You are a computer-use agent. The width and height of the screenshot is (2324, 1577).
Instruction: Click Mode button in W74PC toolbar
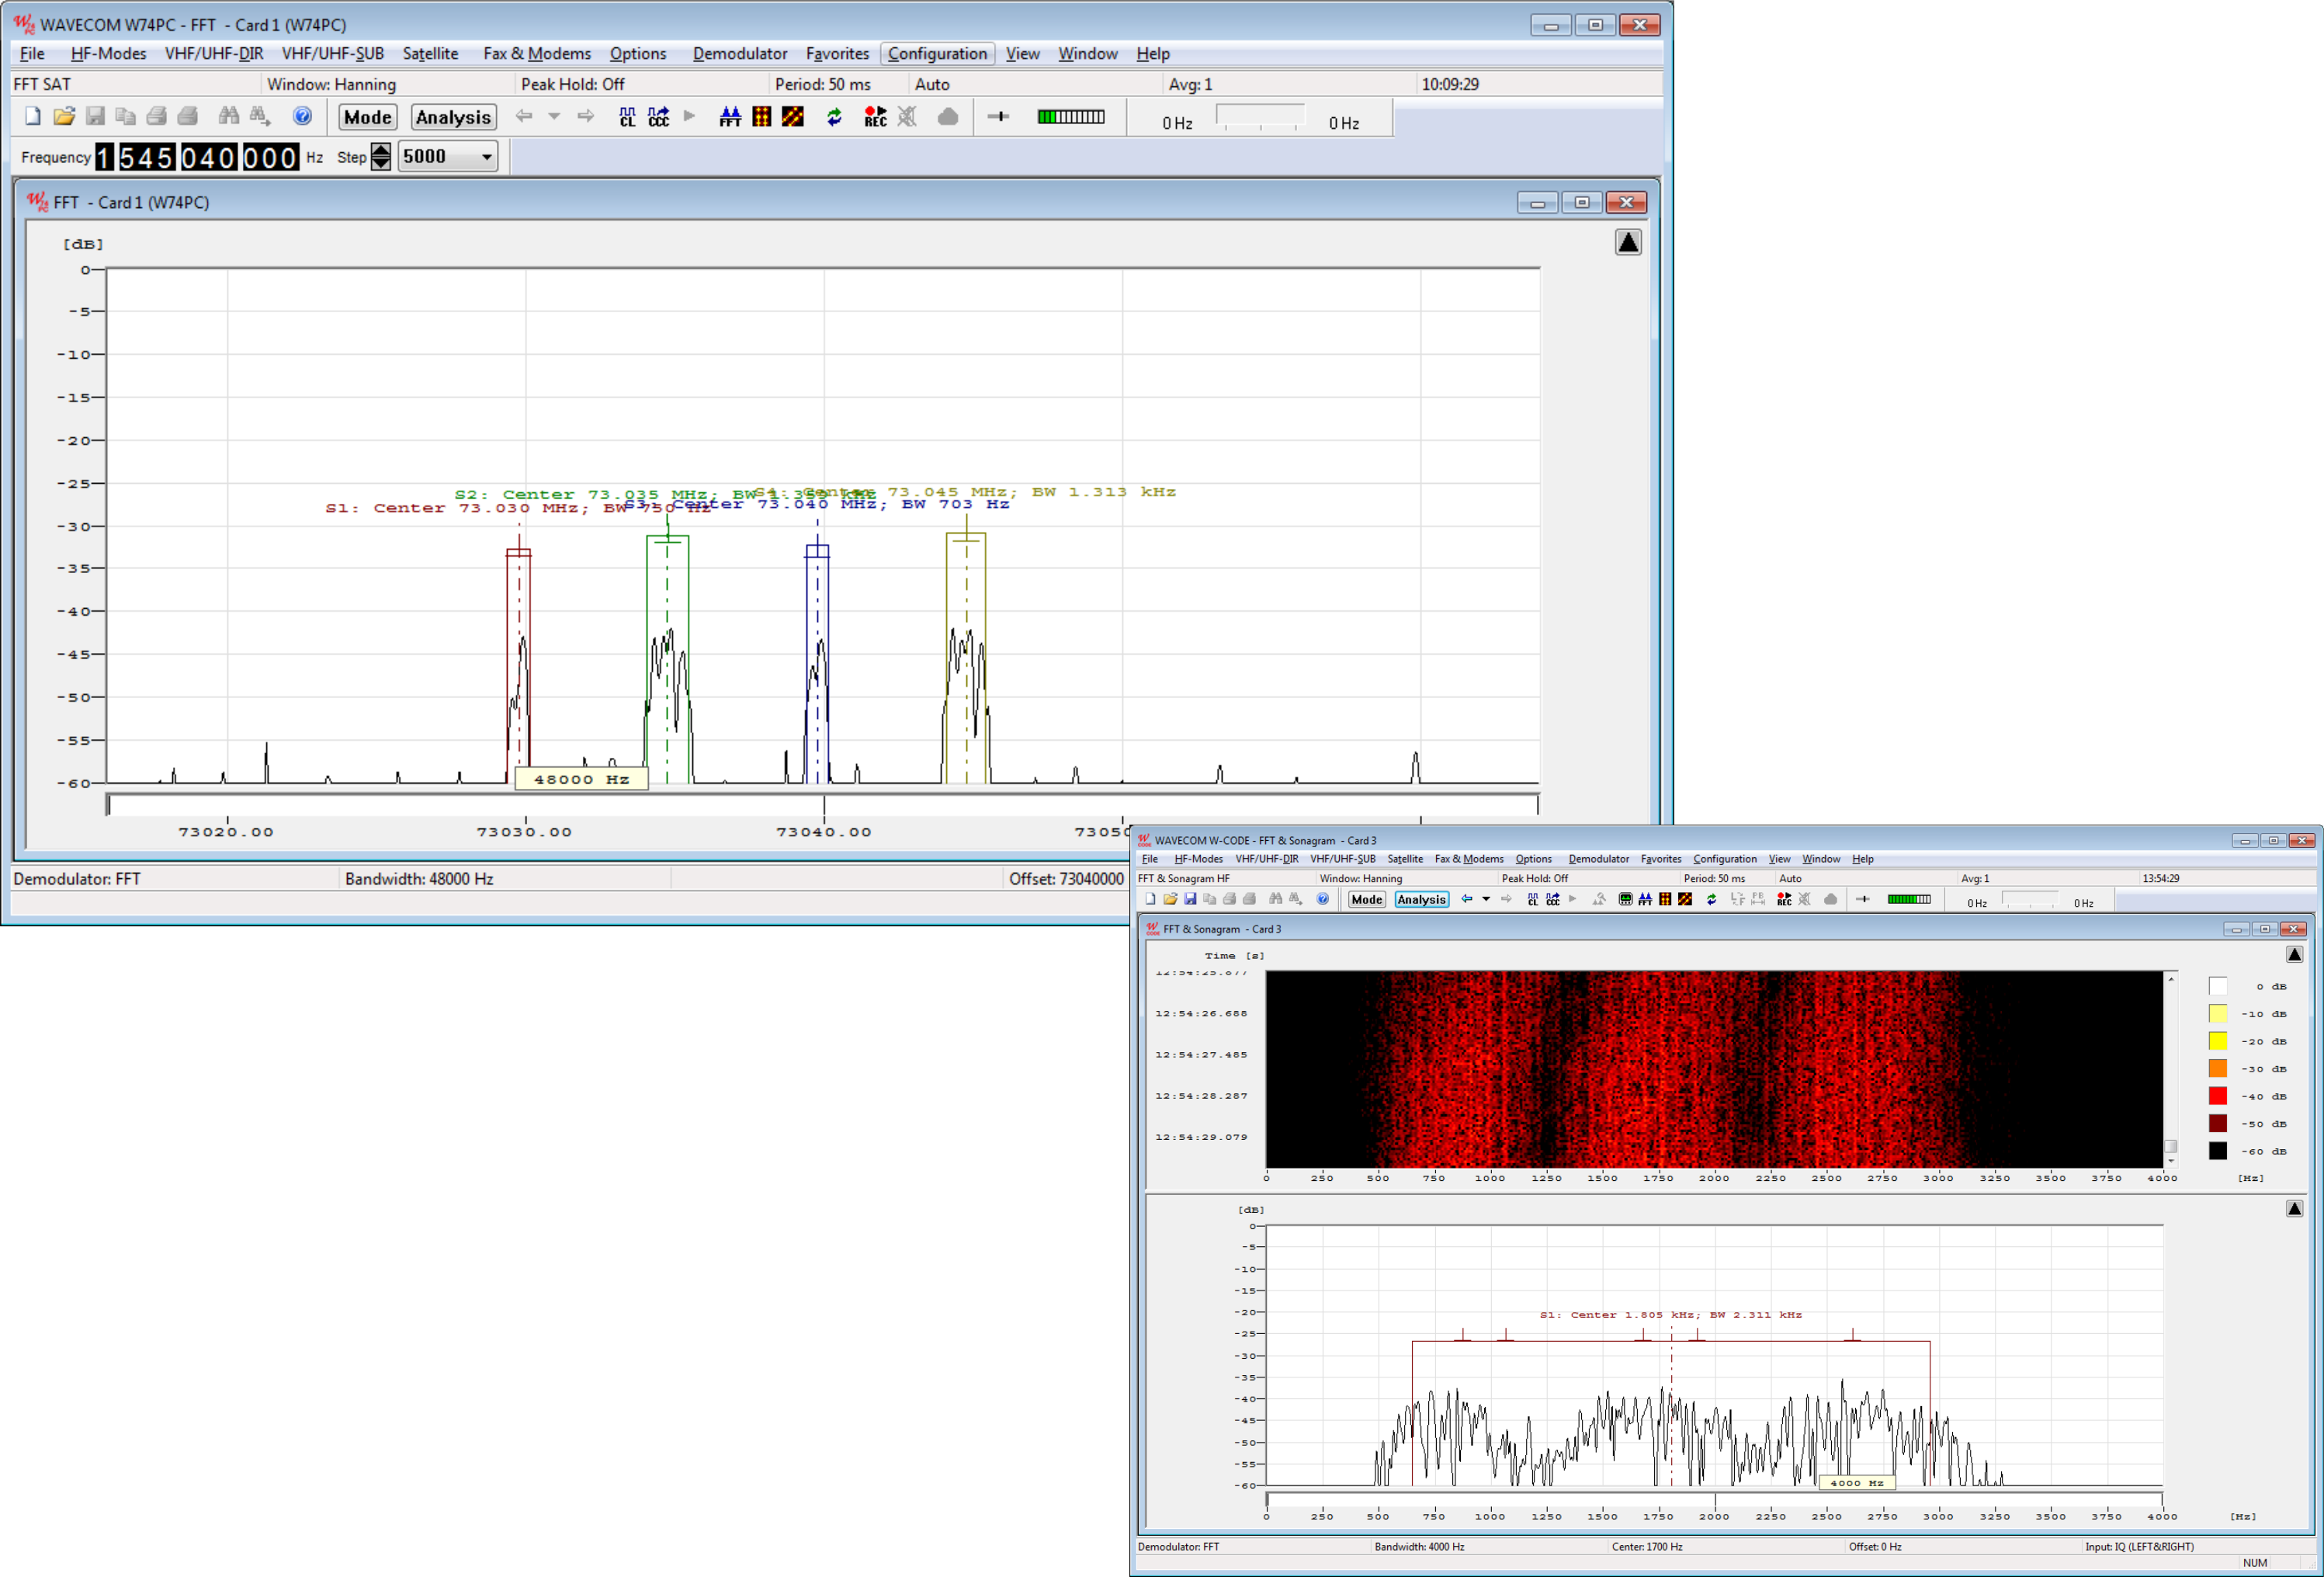coord(368,117)
